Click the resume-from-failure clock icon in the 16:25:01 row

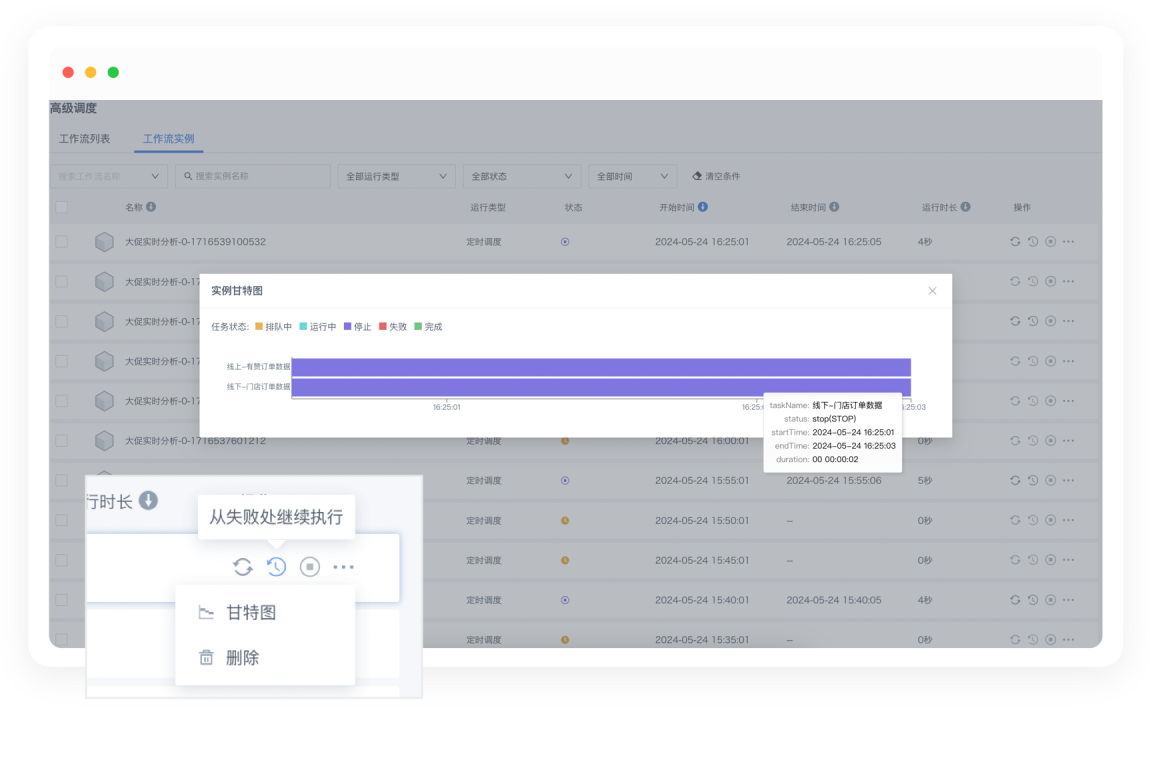[x=1033, y=241]
